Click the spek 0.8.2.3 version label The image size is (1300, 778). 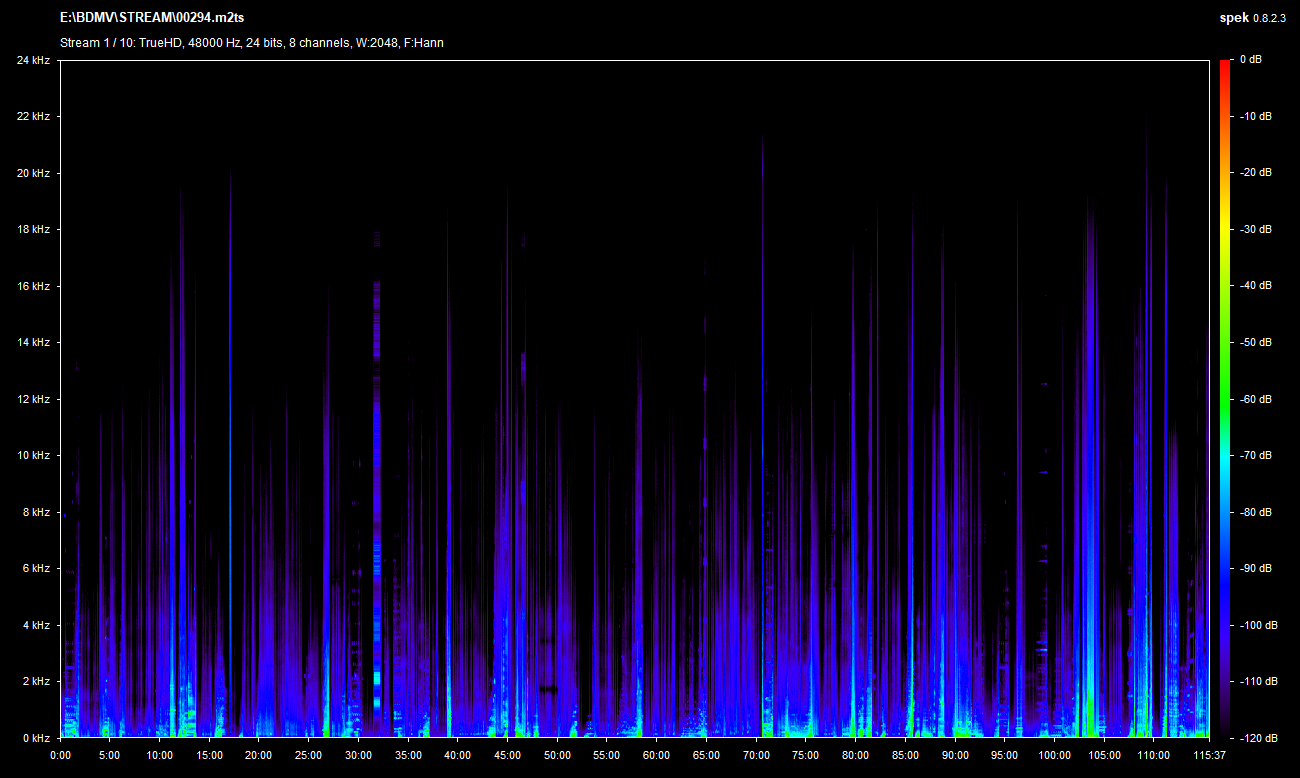click(1252, 19)
